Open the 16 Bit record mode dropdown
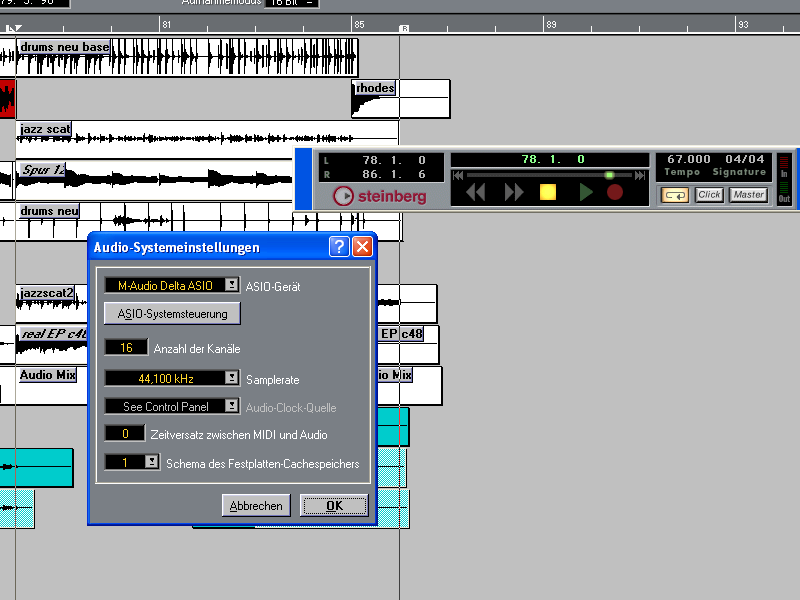 click(x=292, y=3)
